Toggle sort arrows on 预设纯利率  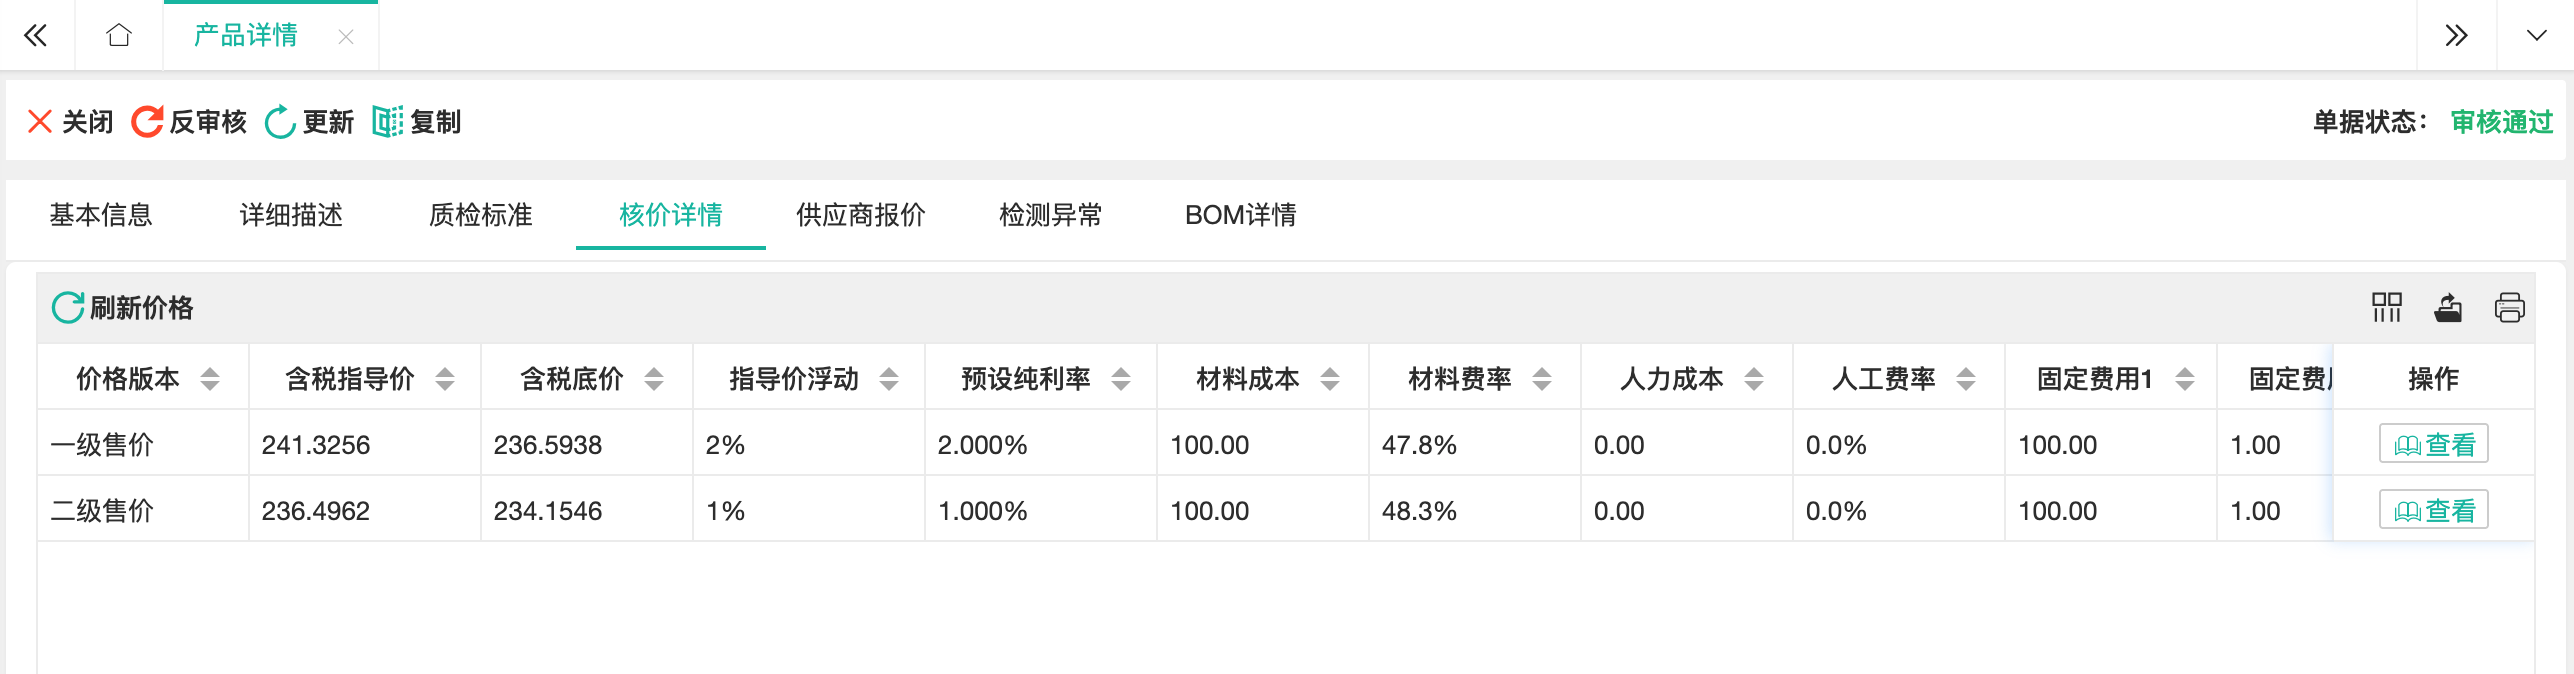tap(1121, 379)
